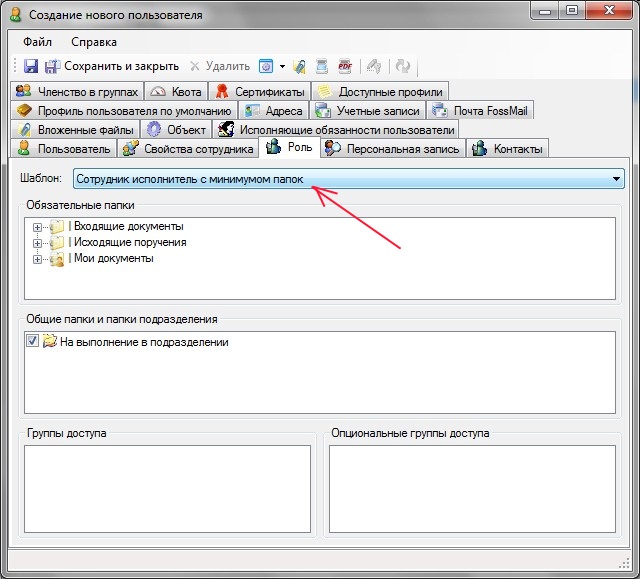Image resolution: width=640 pixels, height=579 pixels.
Task: Expand the Мои документы tree node
Action: pos(38,259)
